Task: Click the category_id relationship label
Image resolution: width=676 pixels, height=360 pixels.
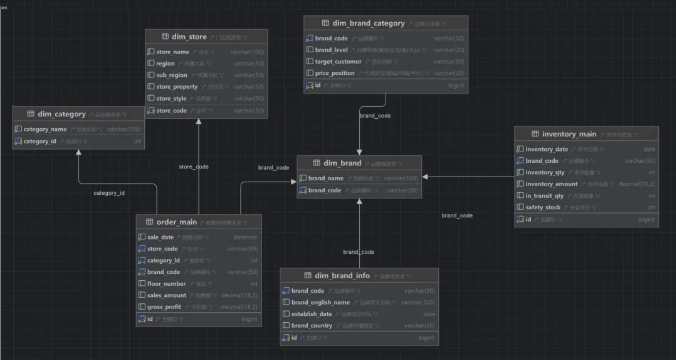Action: pyautogui.click(x=109, y=193)
